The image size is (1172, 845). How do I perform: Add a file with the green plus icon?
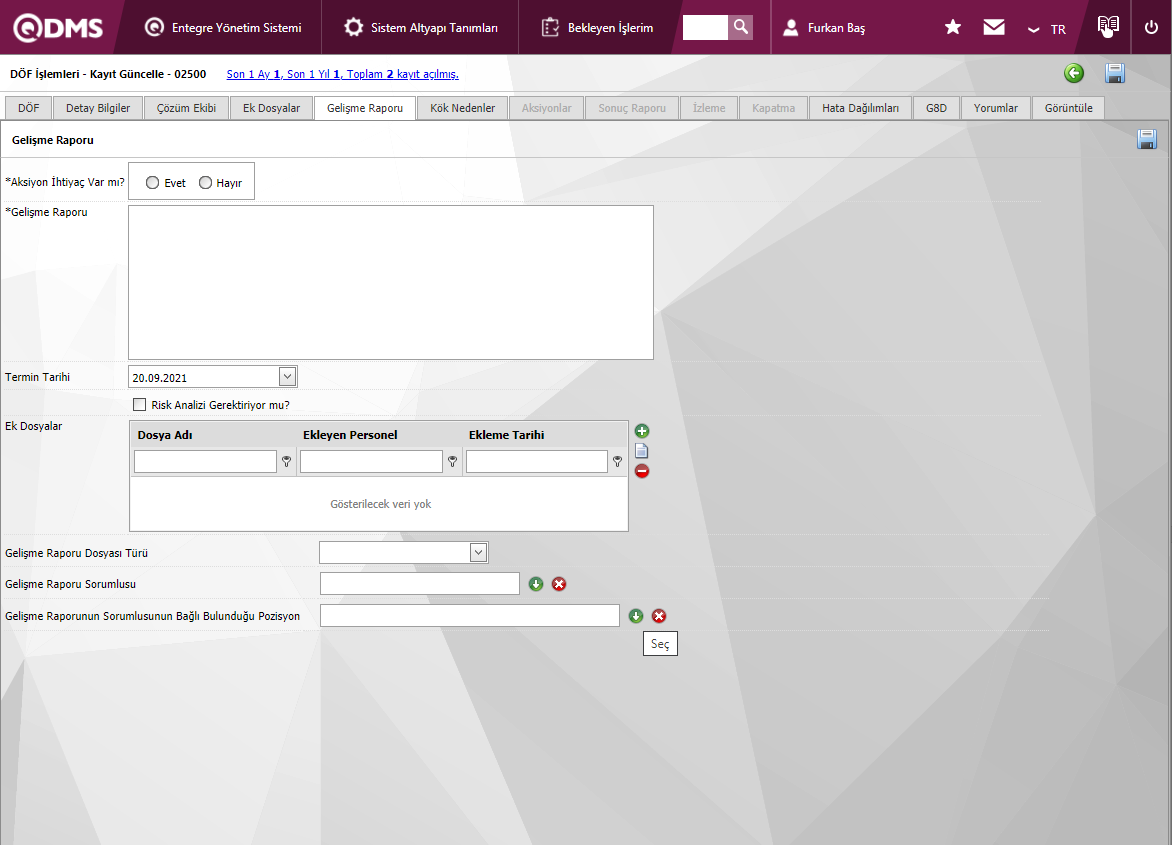coord(642,431)
